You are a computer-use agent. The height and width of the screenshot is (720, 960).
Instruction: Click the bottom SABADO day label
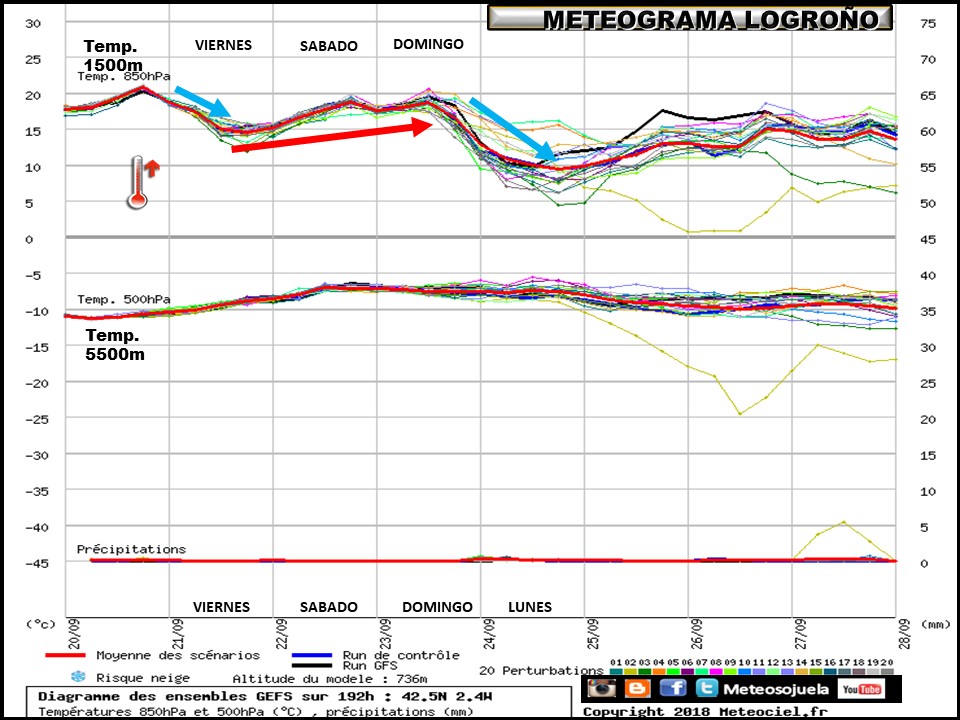pos(329,607)
